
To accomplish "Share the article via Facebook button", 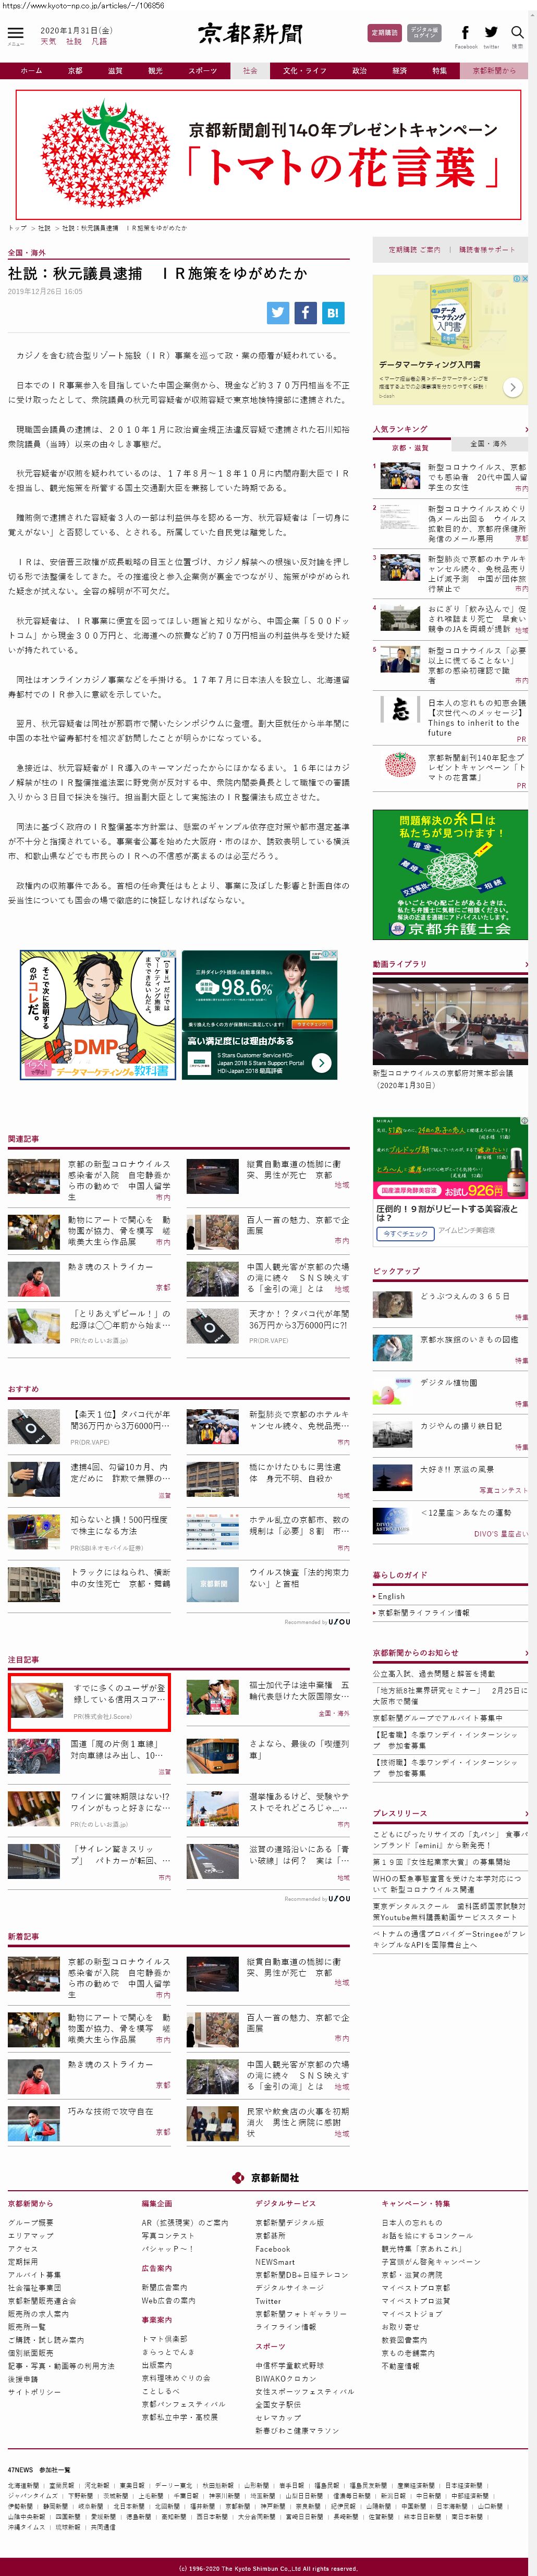I will (306, 313).
